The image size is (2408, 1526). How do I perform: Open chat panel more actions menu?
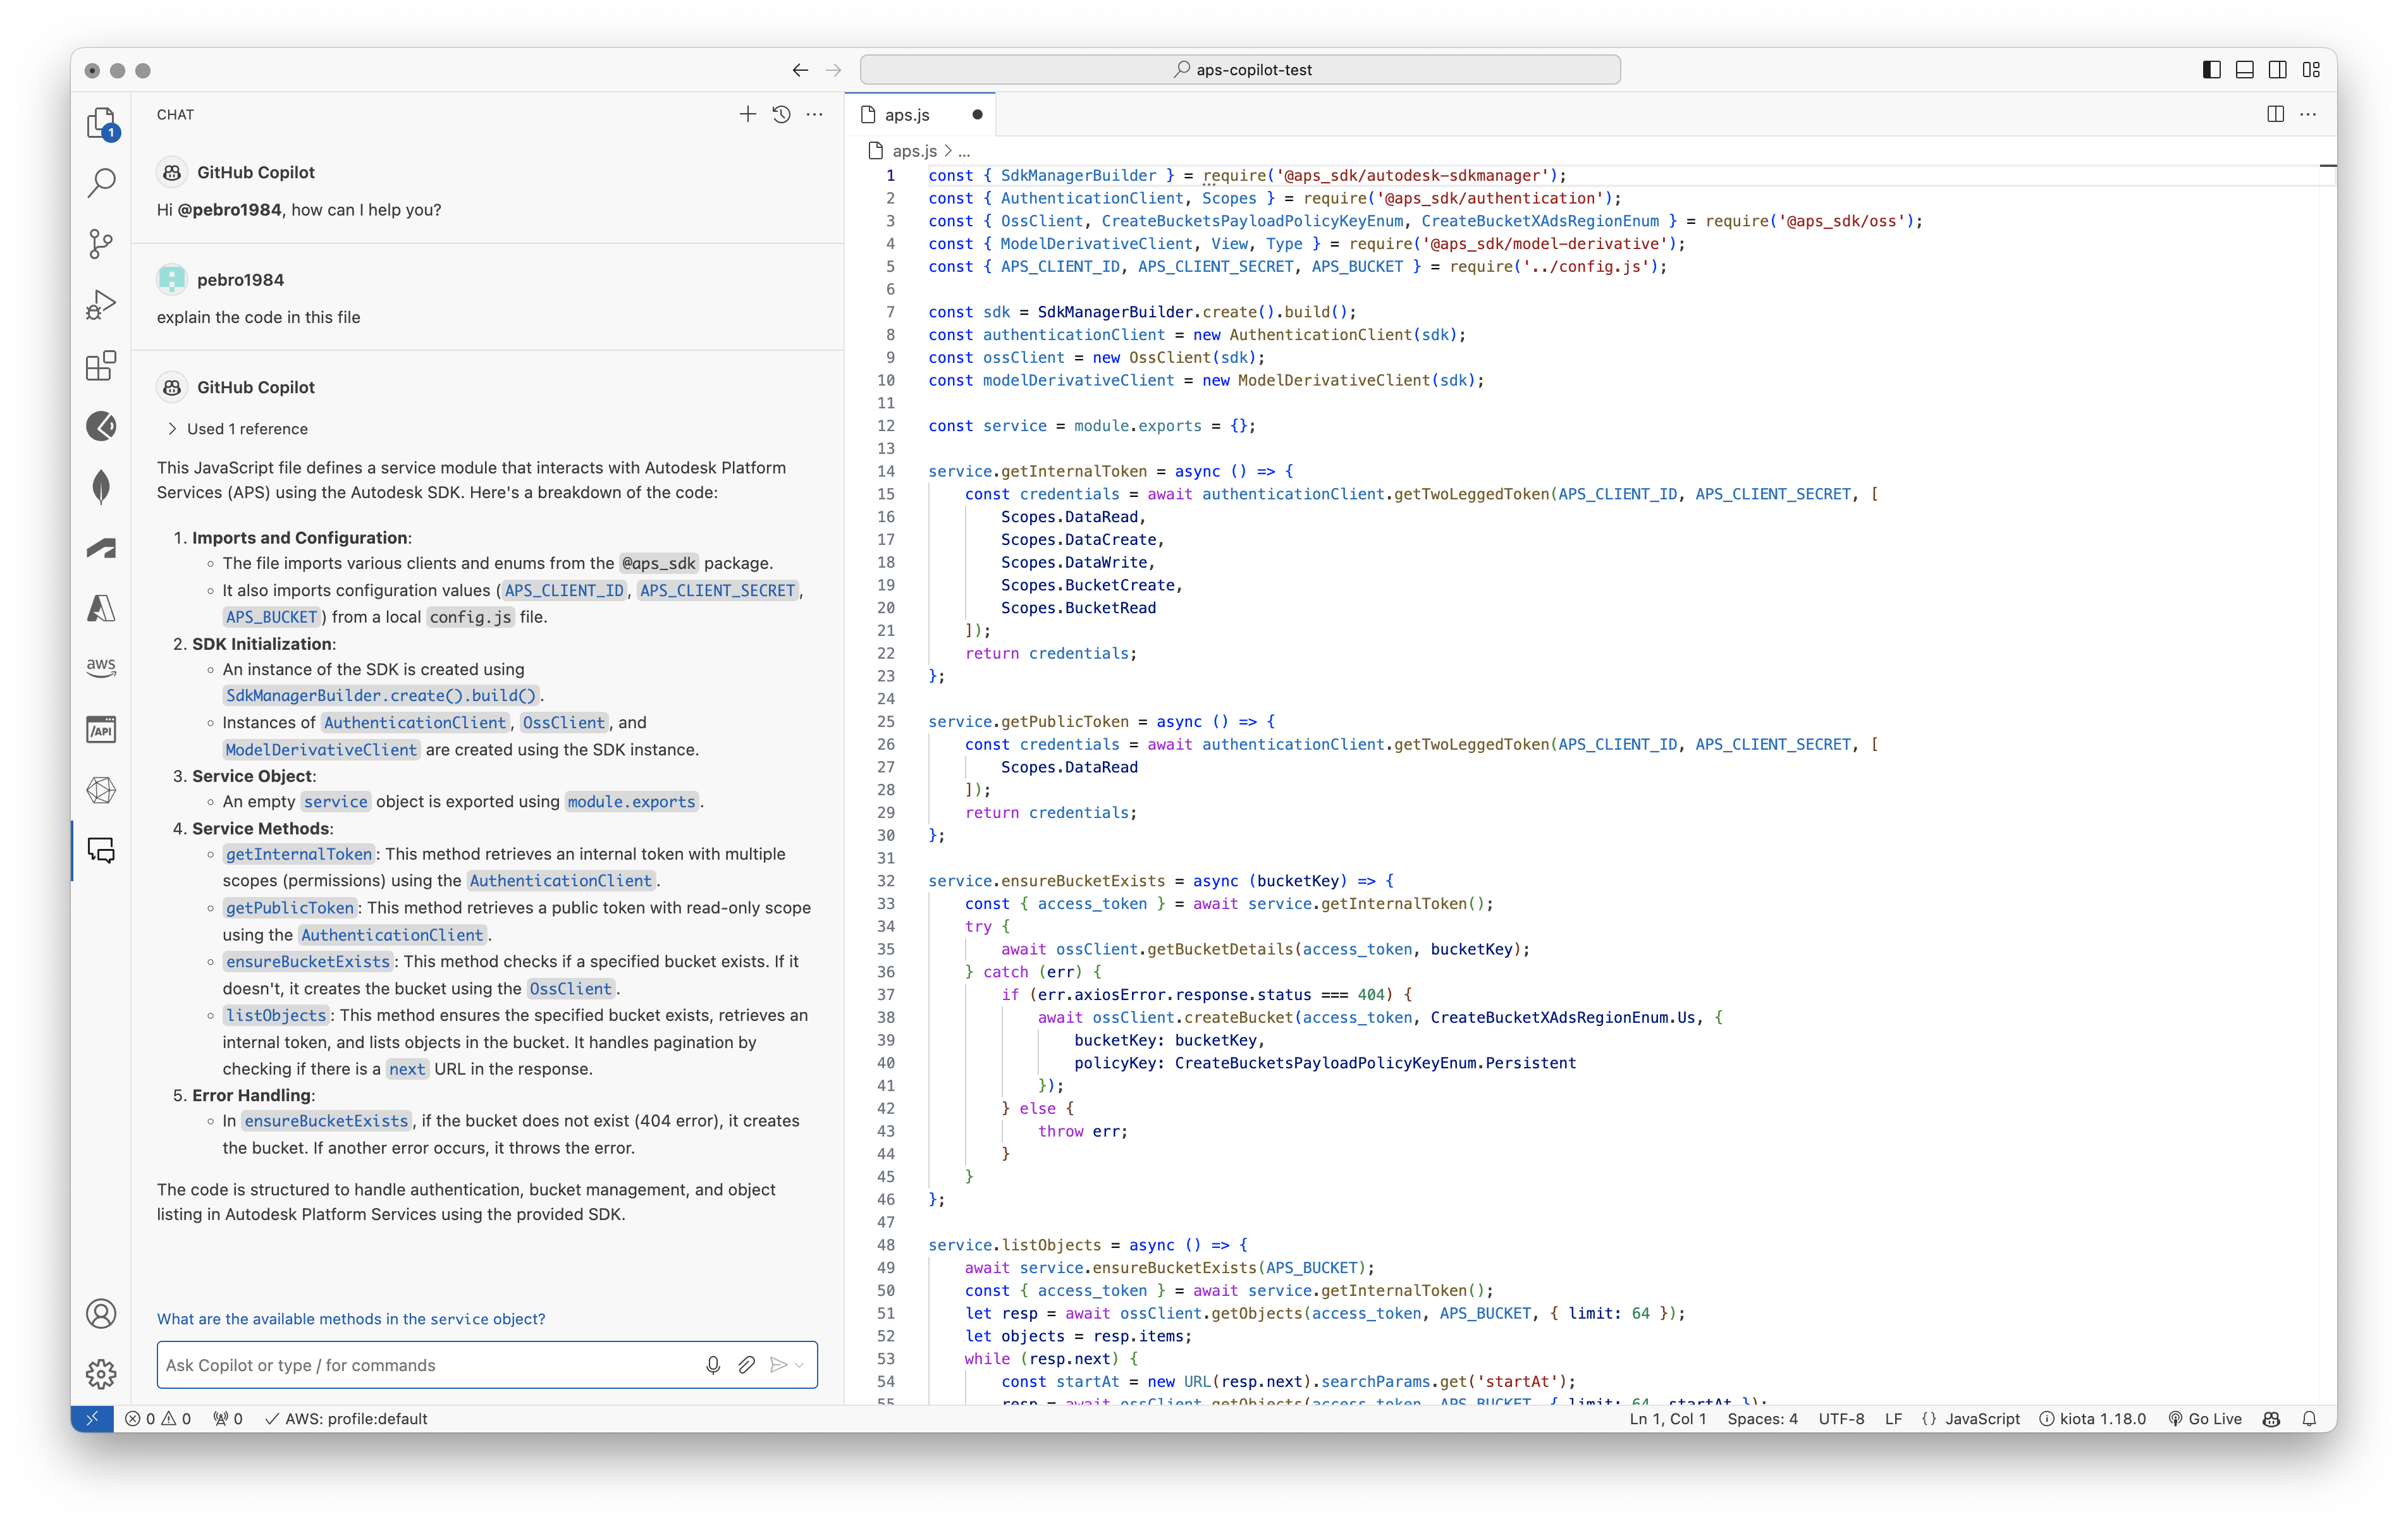click(x=815, y=114)
